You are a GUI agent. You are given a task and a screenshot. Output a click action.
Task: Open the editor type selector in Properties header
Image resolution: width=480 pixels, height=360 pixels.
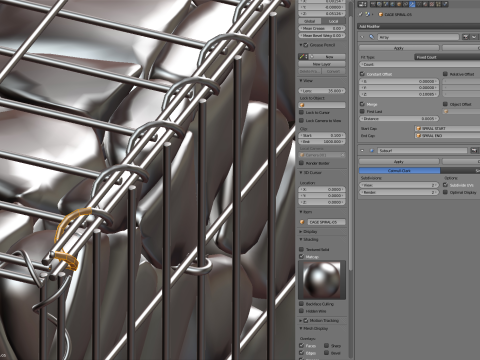pos(362,4)
